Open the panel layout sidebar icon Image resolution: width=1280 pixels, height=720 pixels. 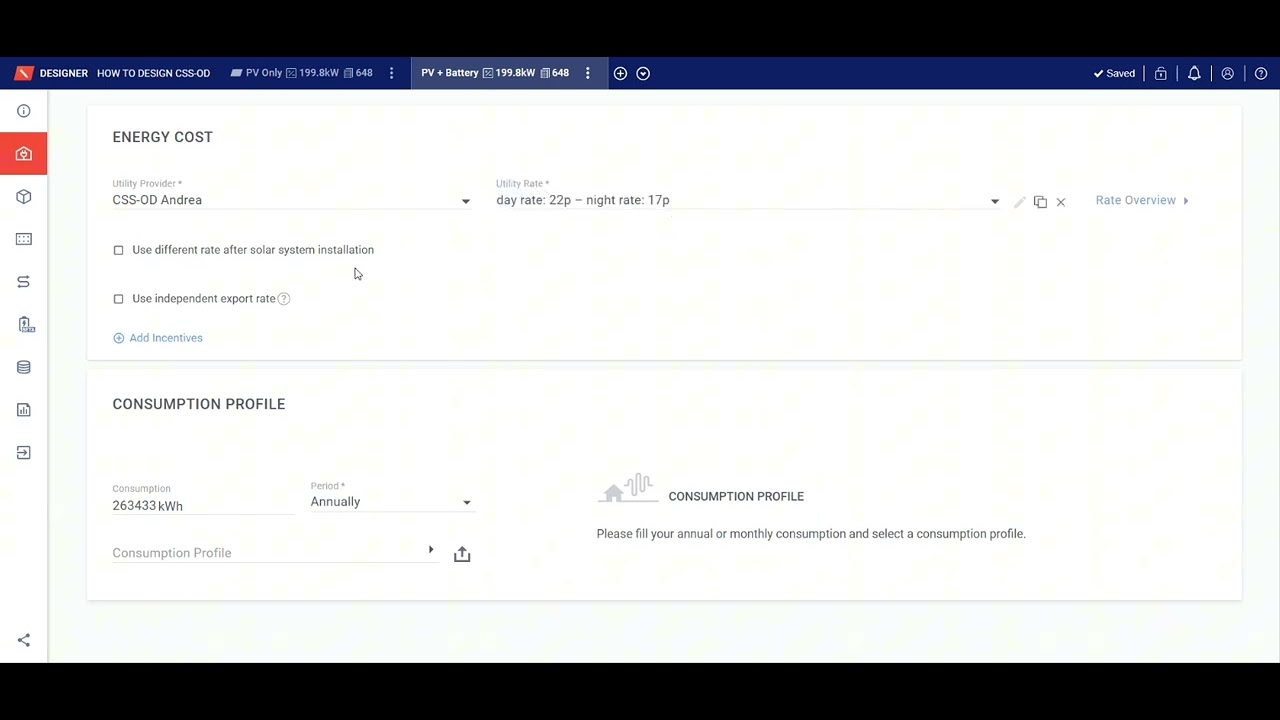[24, 239]
